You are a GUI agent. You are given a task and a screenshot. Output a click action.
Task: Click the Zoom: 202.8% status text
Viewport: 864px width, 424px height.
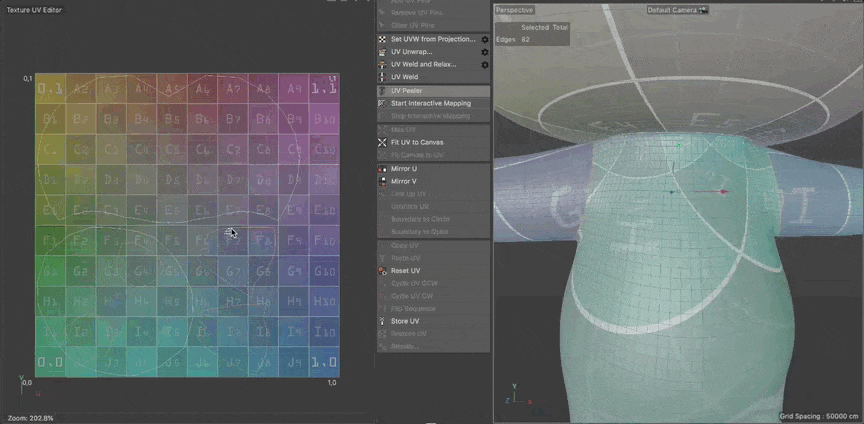click(x=31, y=418)
